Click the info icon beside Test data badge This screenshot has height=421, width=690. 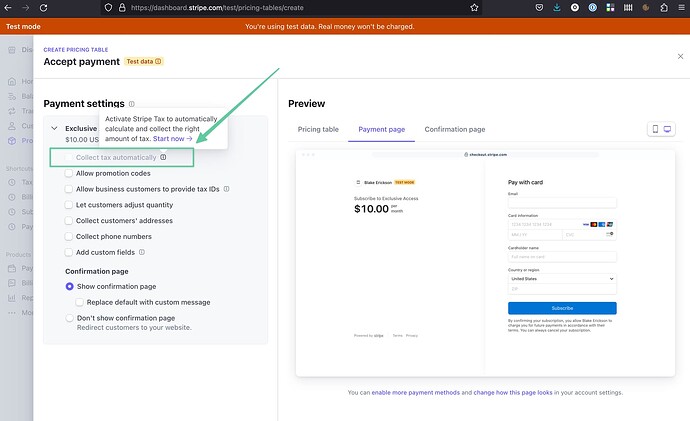(x=158, y=61)
